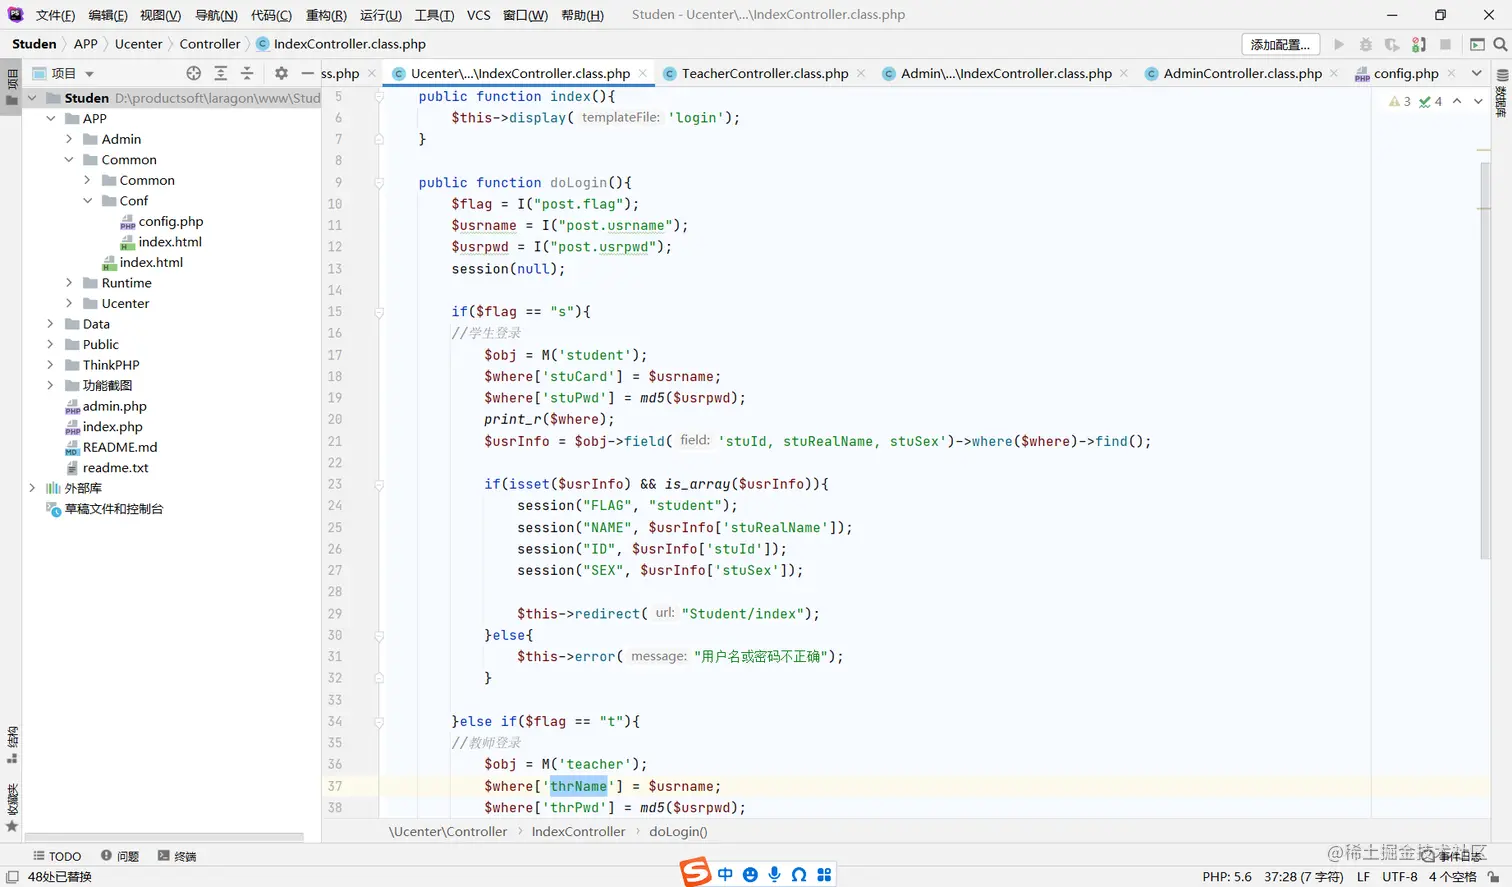Select the readme.txt file in tree
This screenshot has width=1512, height=887.
click(x=115, y=468)
